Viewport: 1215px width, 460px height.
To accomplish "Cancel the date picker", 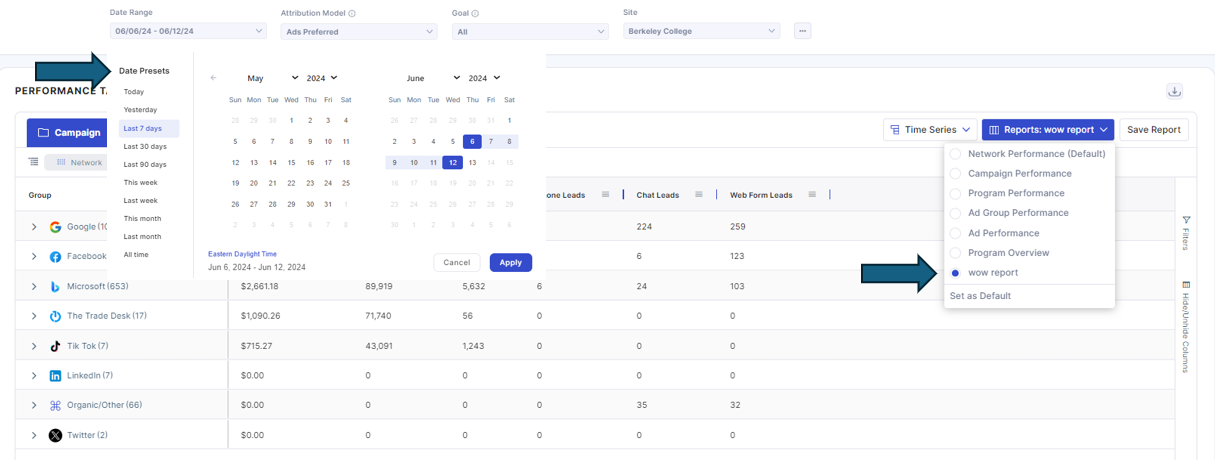I will pos(456,262).
